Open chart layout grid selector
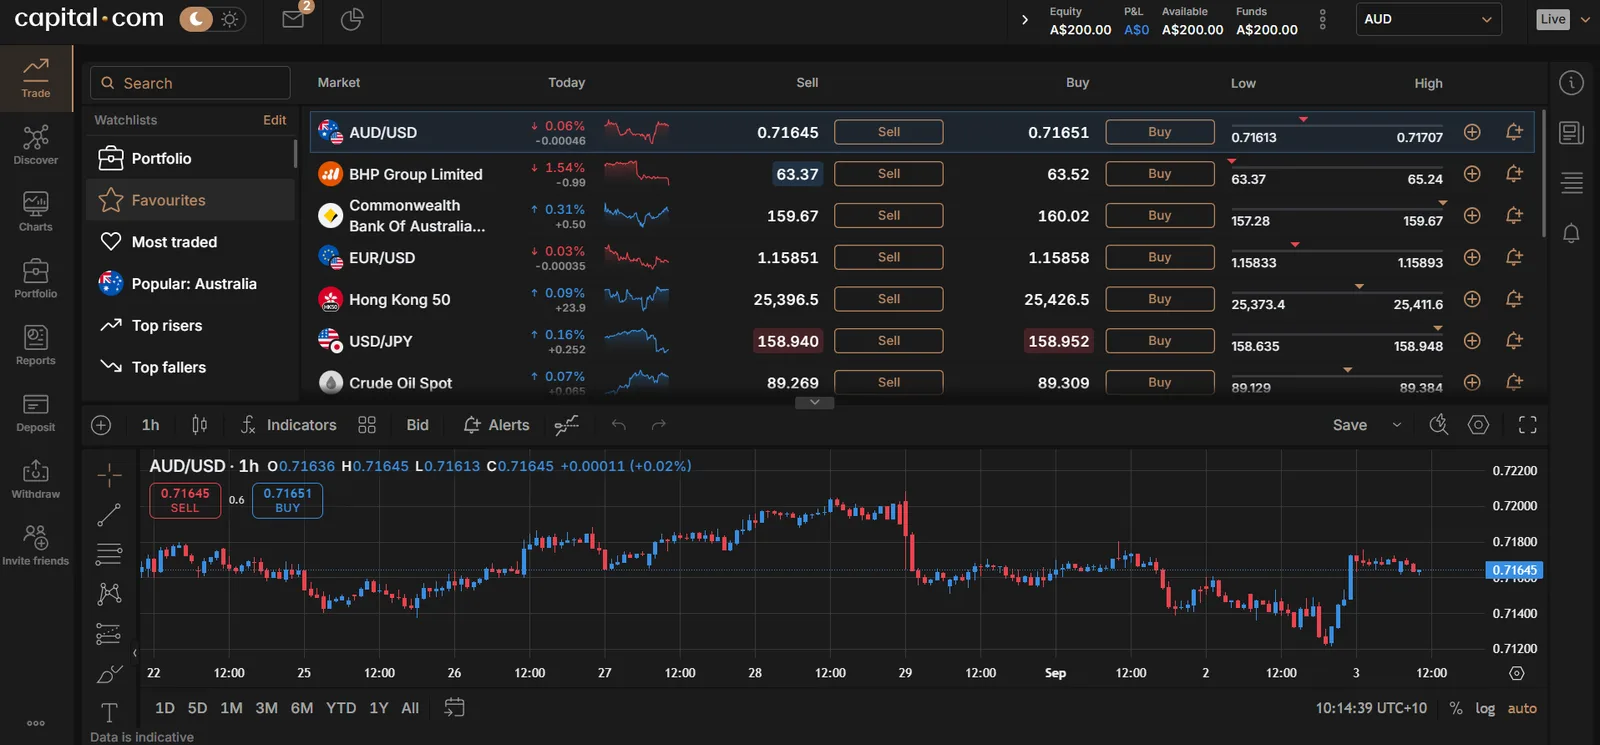 point(367,425)
